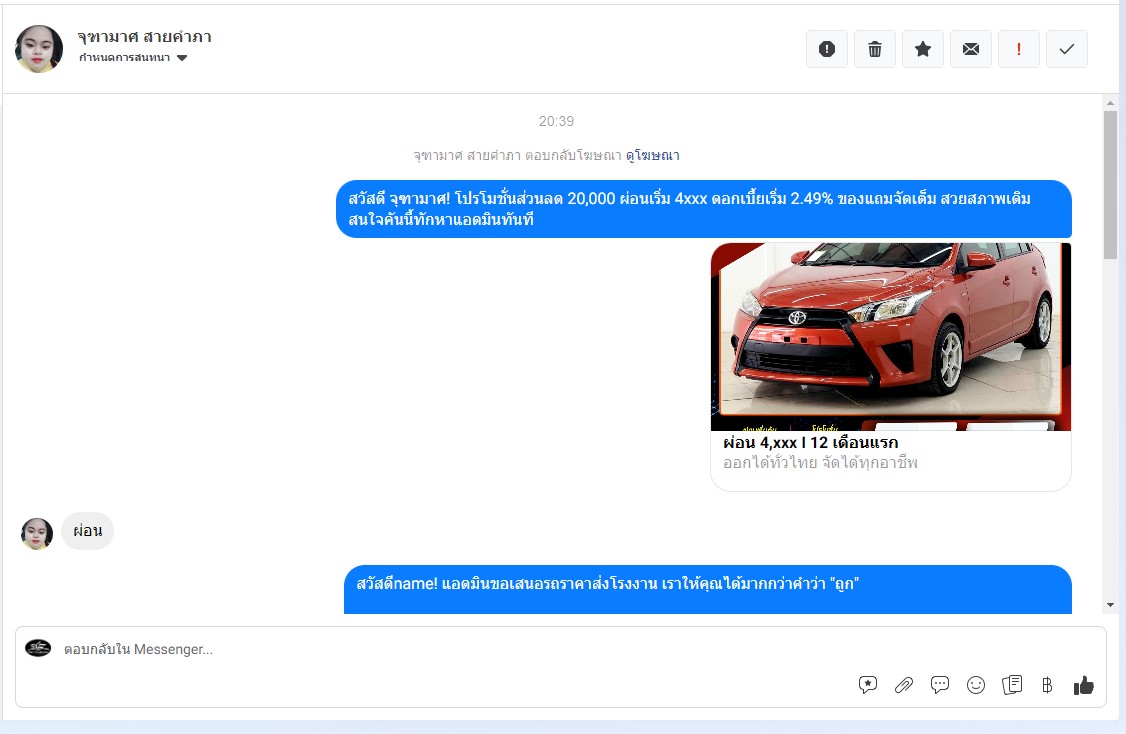Mark conversation done with checkmark
The width and height of the screenshot is (1126, 734).
coord(1066,49)
